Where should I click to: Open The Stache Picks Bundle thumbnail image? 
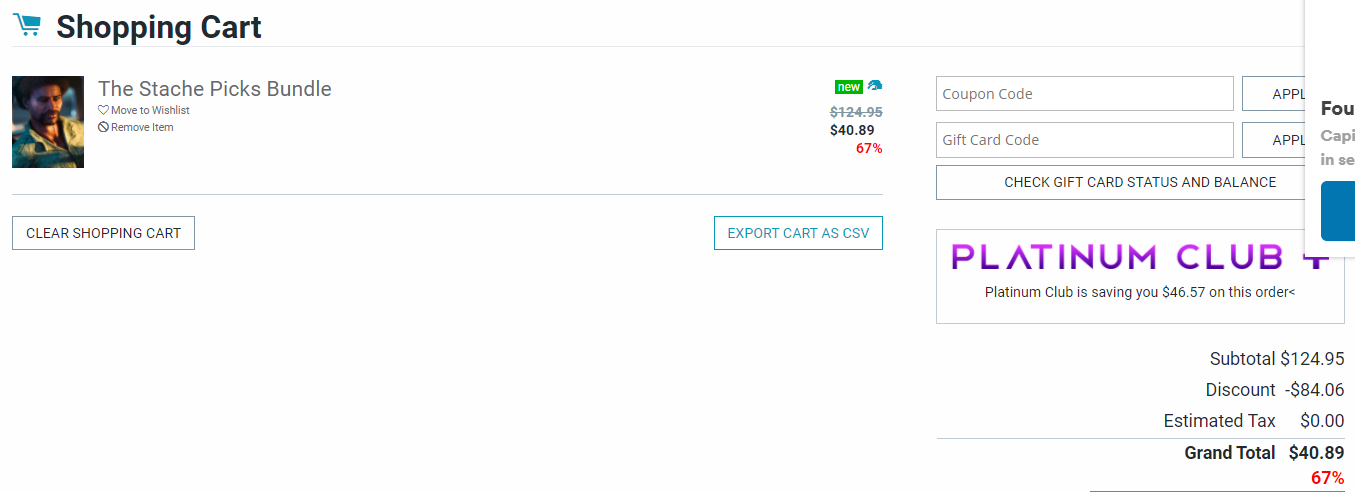[48, 122]
